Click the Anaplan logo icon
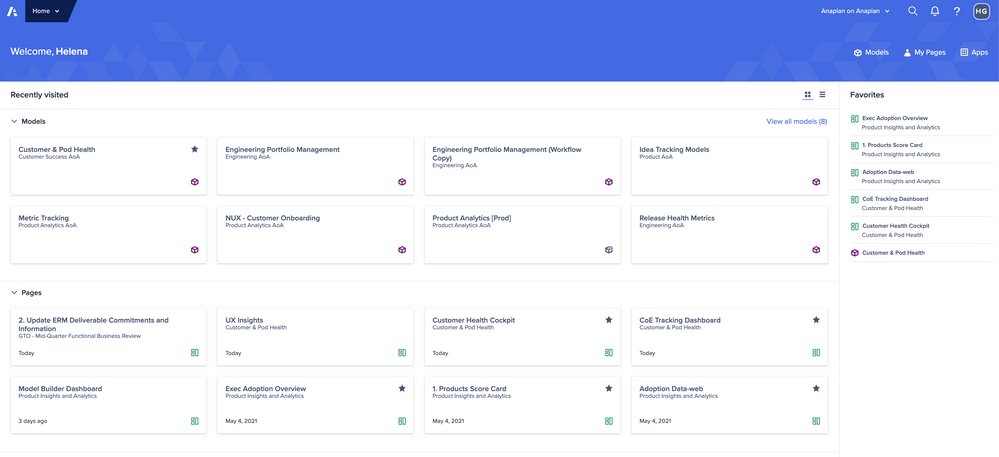The image size is (999, 457). tap(11, 11)
